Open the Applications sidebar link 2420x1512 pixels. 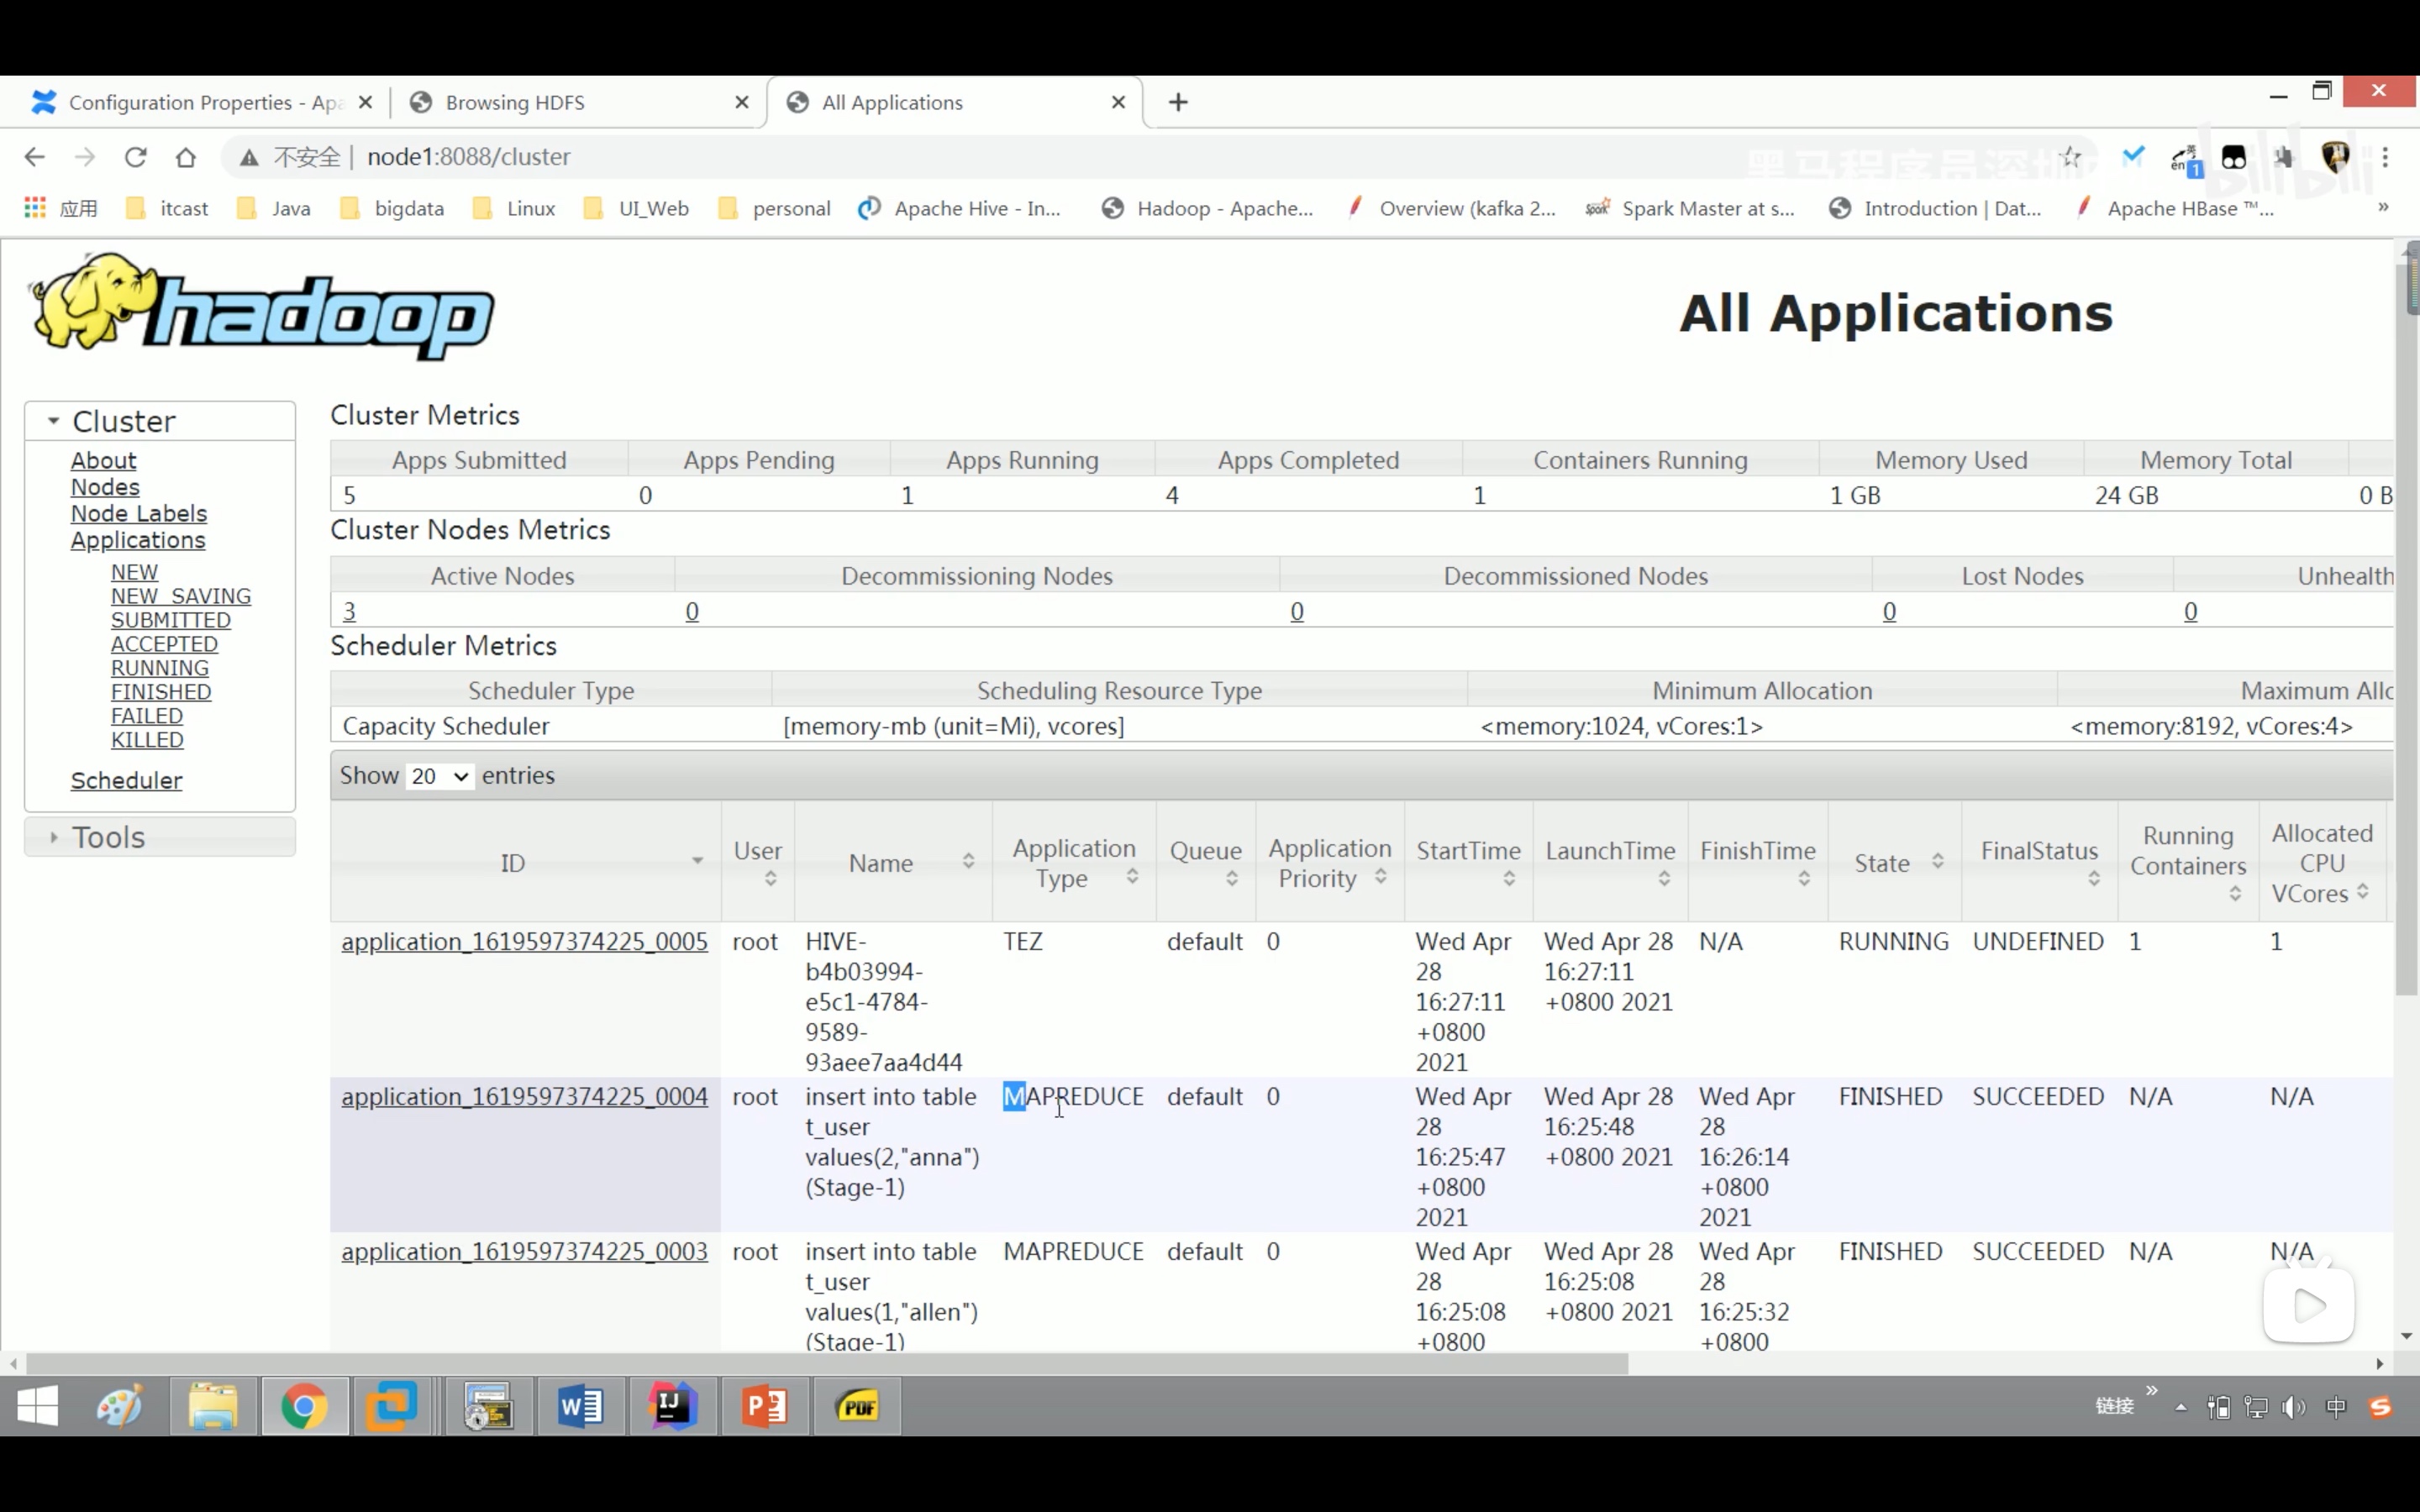[138, 540]
